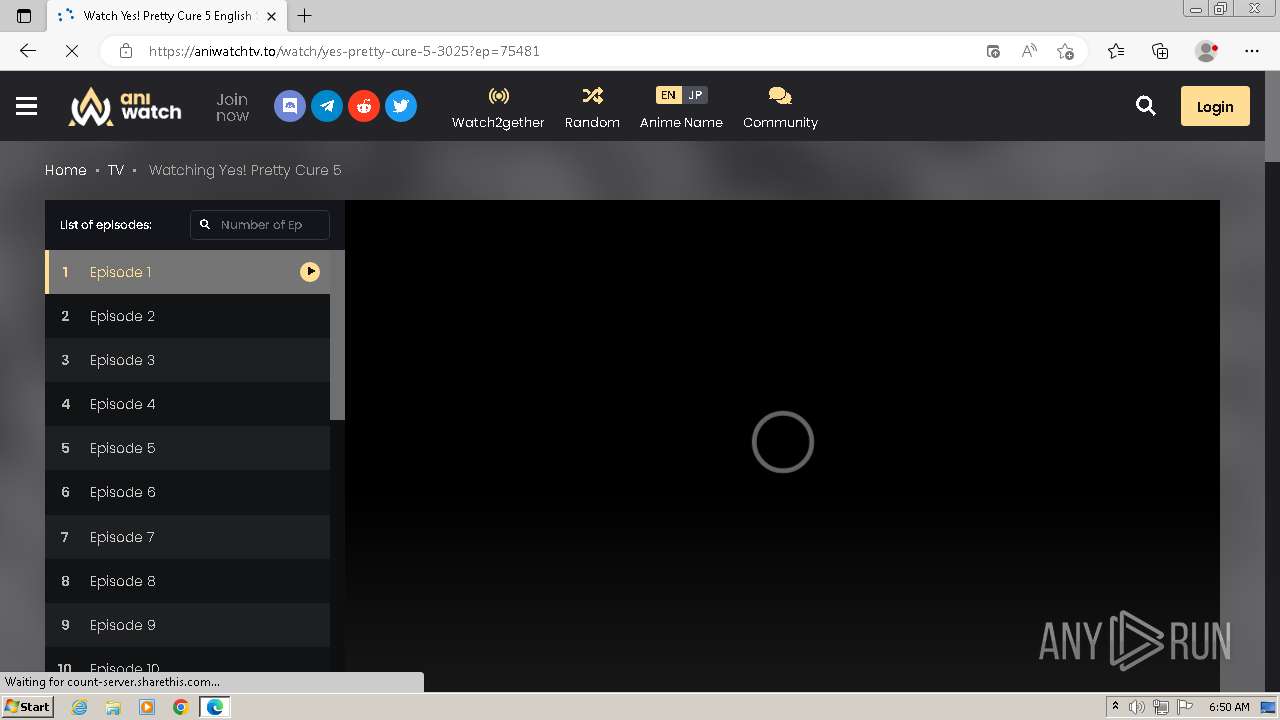Open the Community page
The height and width of the screenshot is (720, 1280).
pyautogui.click(x=780, y=107)
